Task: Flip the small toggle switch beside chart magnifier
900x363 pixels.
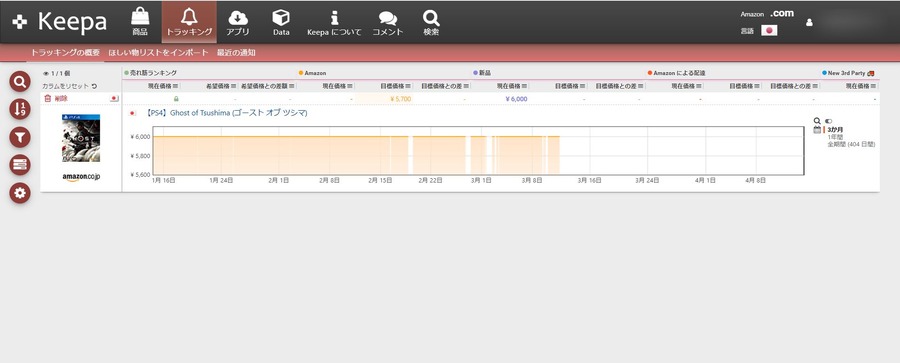Action: (x=828, y=121)
